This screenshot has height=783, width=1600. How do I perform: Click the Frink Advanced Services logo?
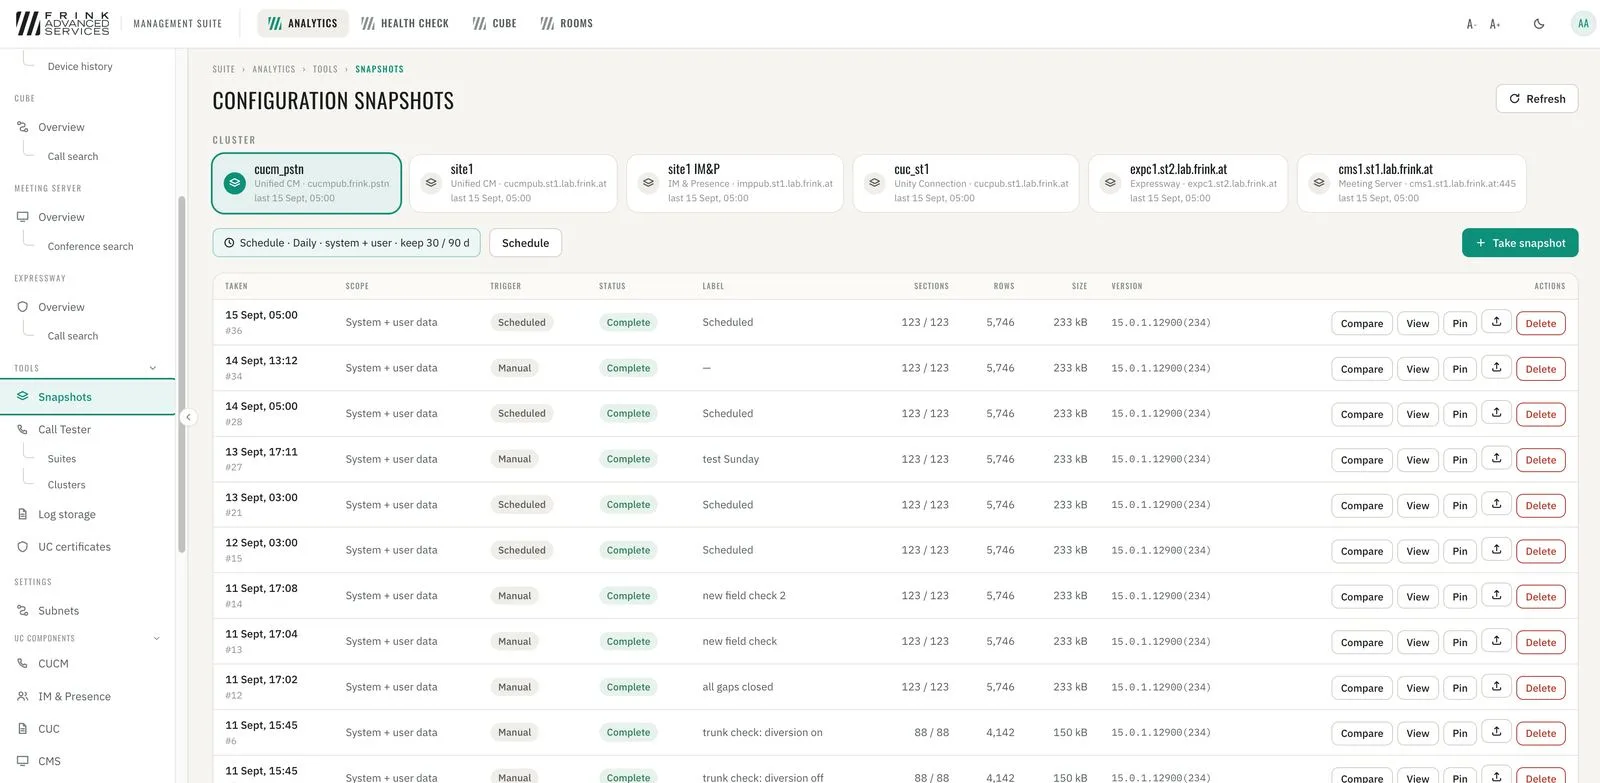point(63,24)
